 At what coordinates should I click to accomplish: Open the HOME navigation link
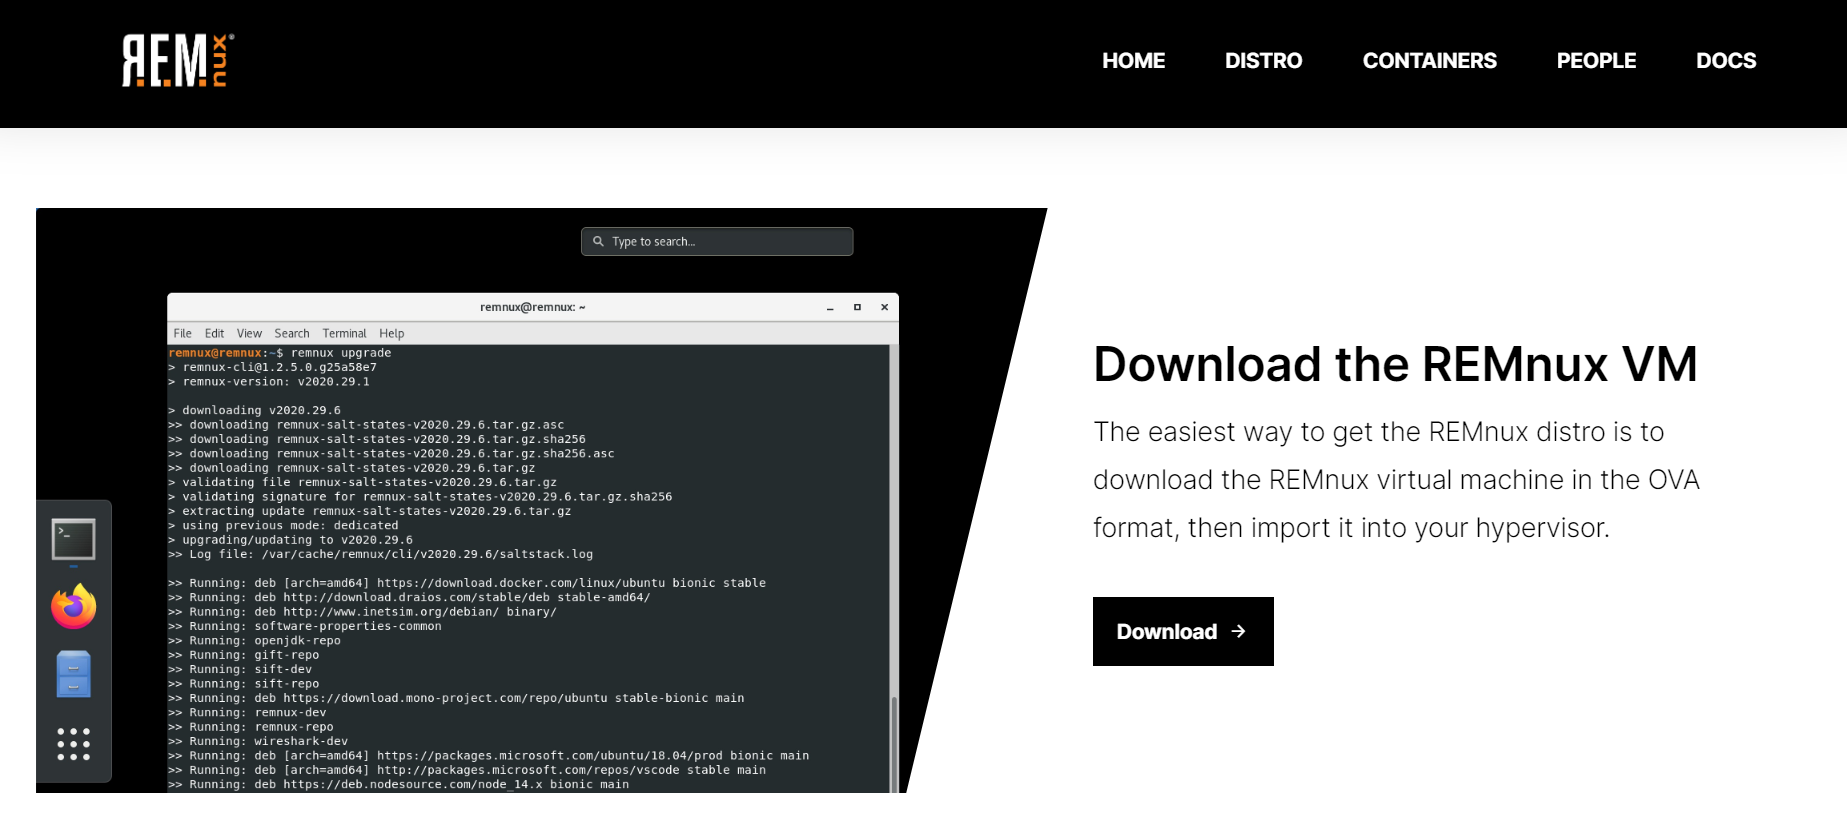coord(1133,61)
